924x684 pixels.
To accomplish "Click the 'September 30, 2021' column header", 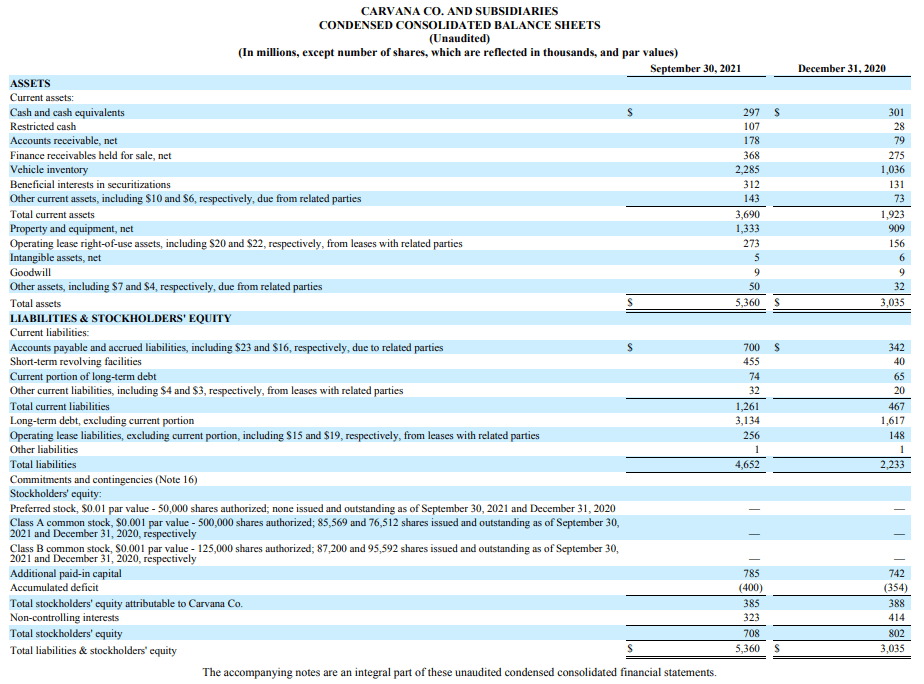I will 695,68.
